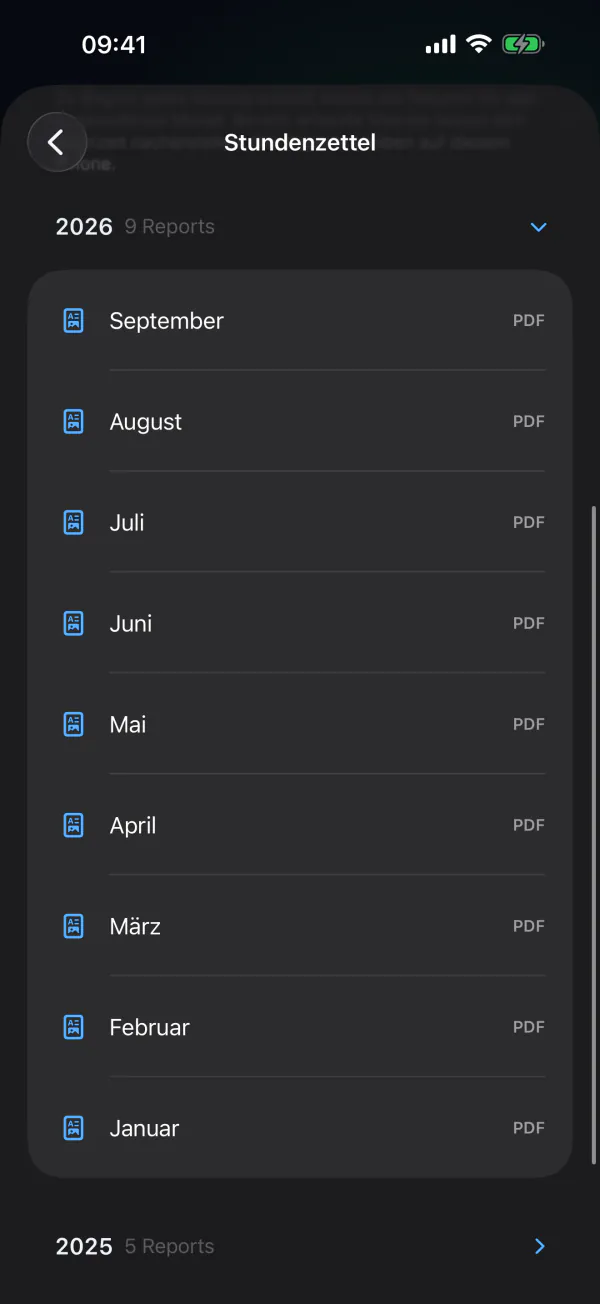The width and height of the screenshot is (600, 1304).
Task: Collapse the 2026 reports section chevron
Action: tap(539, 227)
